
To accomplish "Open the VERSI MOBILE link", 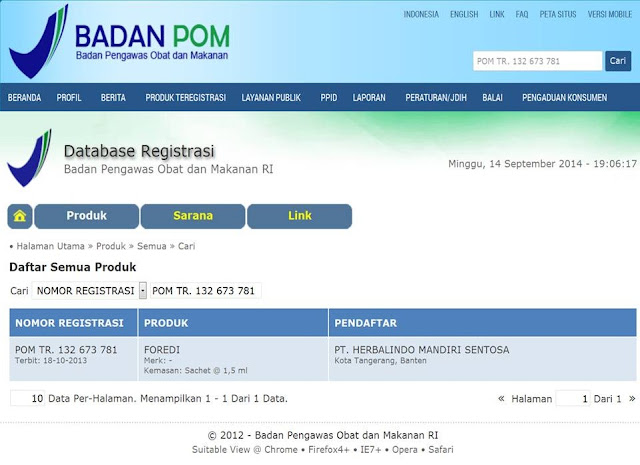I will [610, 14].
